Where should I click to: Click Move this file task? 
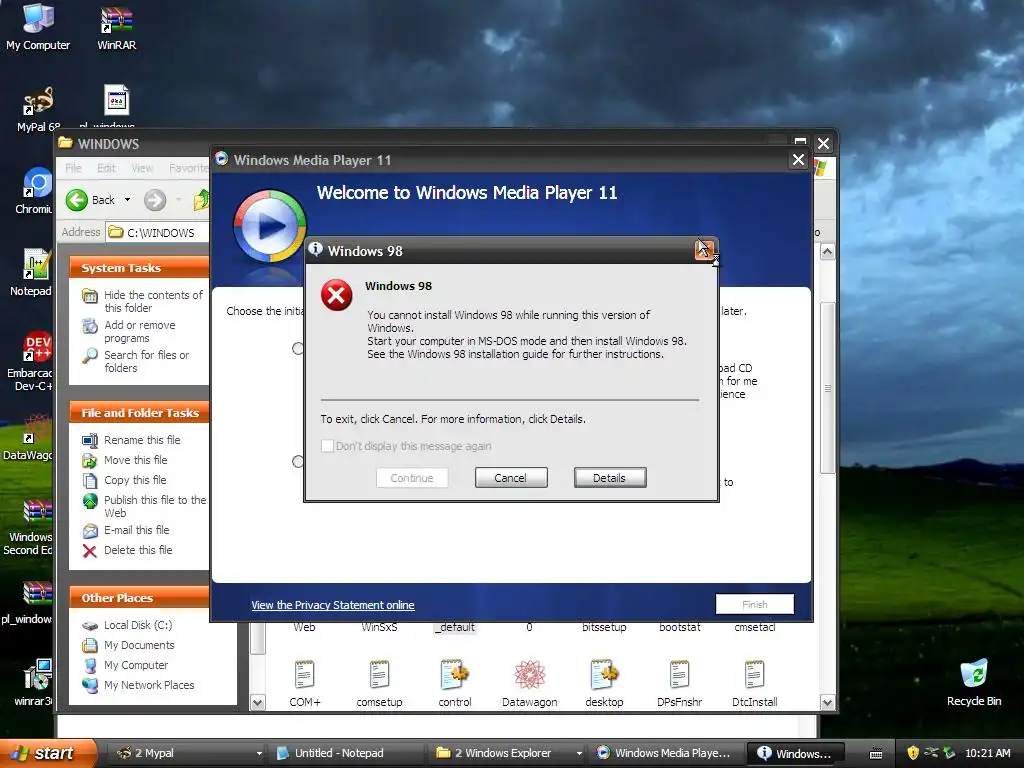(135, 460)
